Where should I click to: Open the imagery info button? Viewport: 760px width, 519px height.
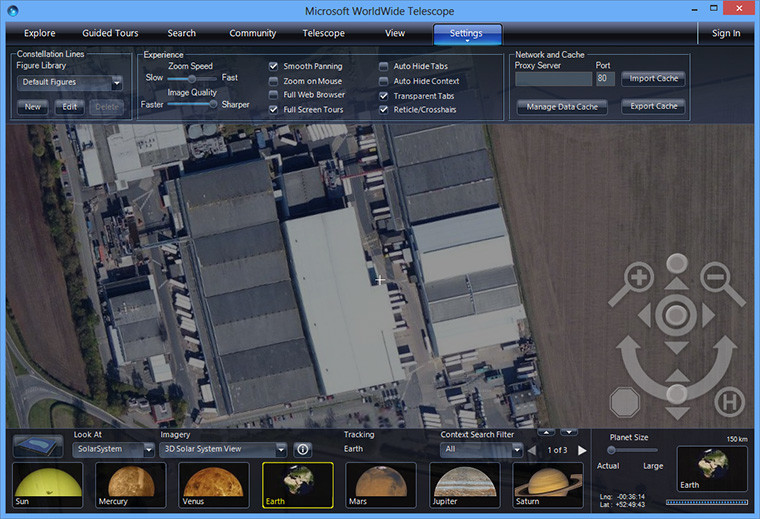click(301, 450)
